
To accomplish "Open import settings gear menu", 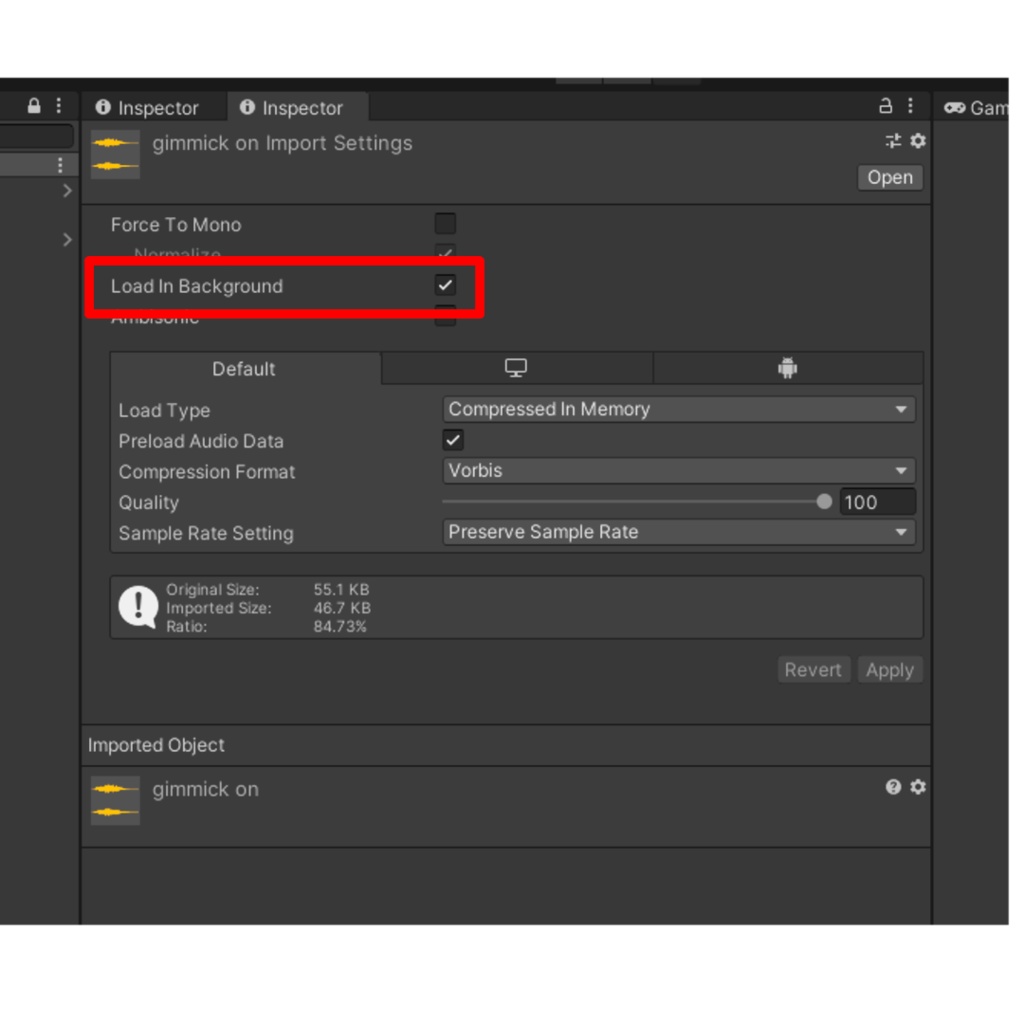I will tap(918, 141).
